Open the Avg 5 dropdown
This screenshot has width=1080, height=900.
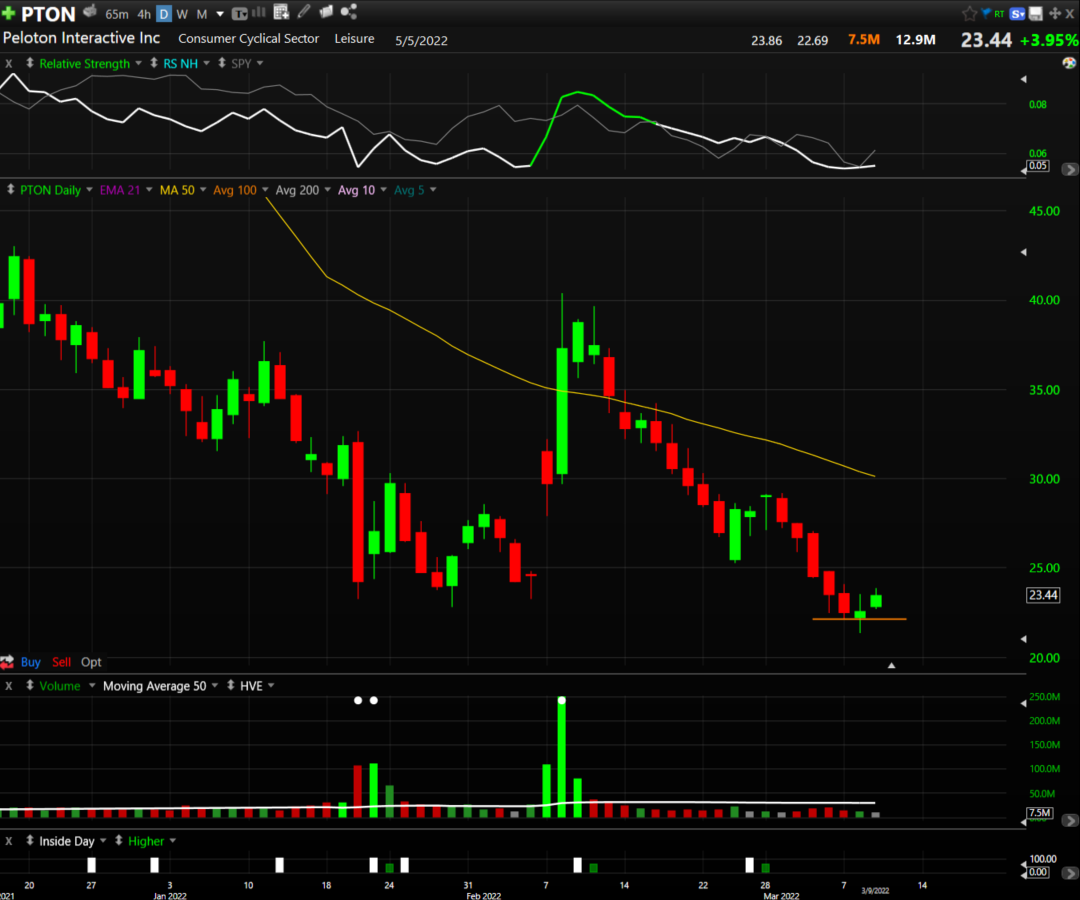click(433, 190)
